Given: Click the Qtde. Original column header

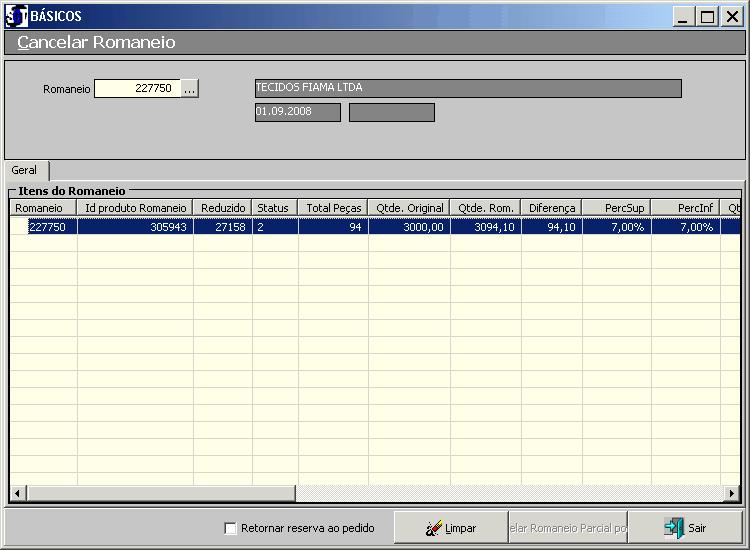Looking at the screenshot, I should [408, 208].
